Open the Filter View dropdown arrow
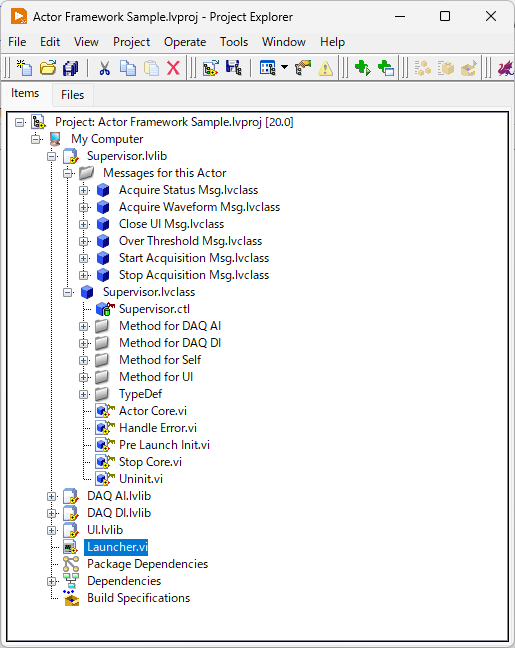The height and width of the screenshot is (648, 515). [x=284, y=67]
